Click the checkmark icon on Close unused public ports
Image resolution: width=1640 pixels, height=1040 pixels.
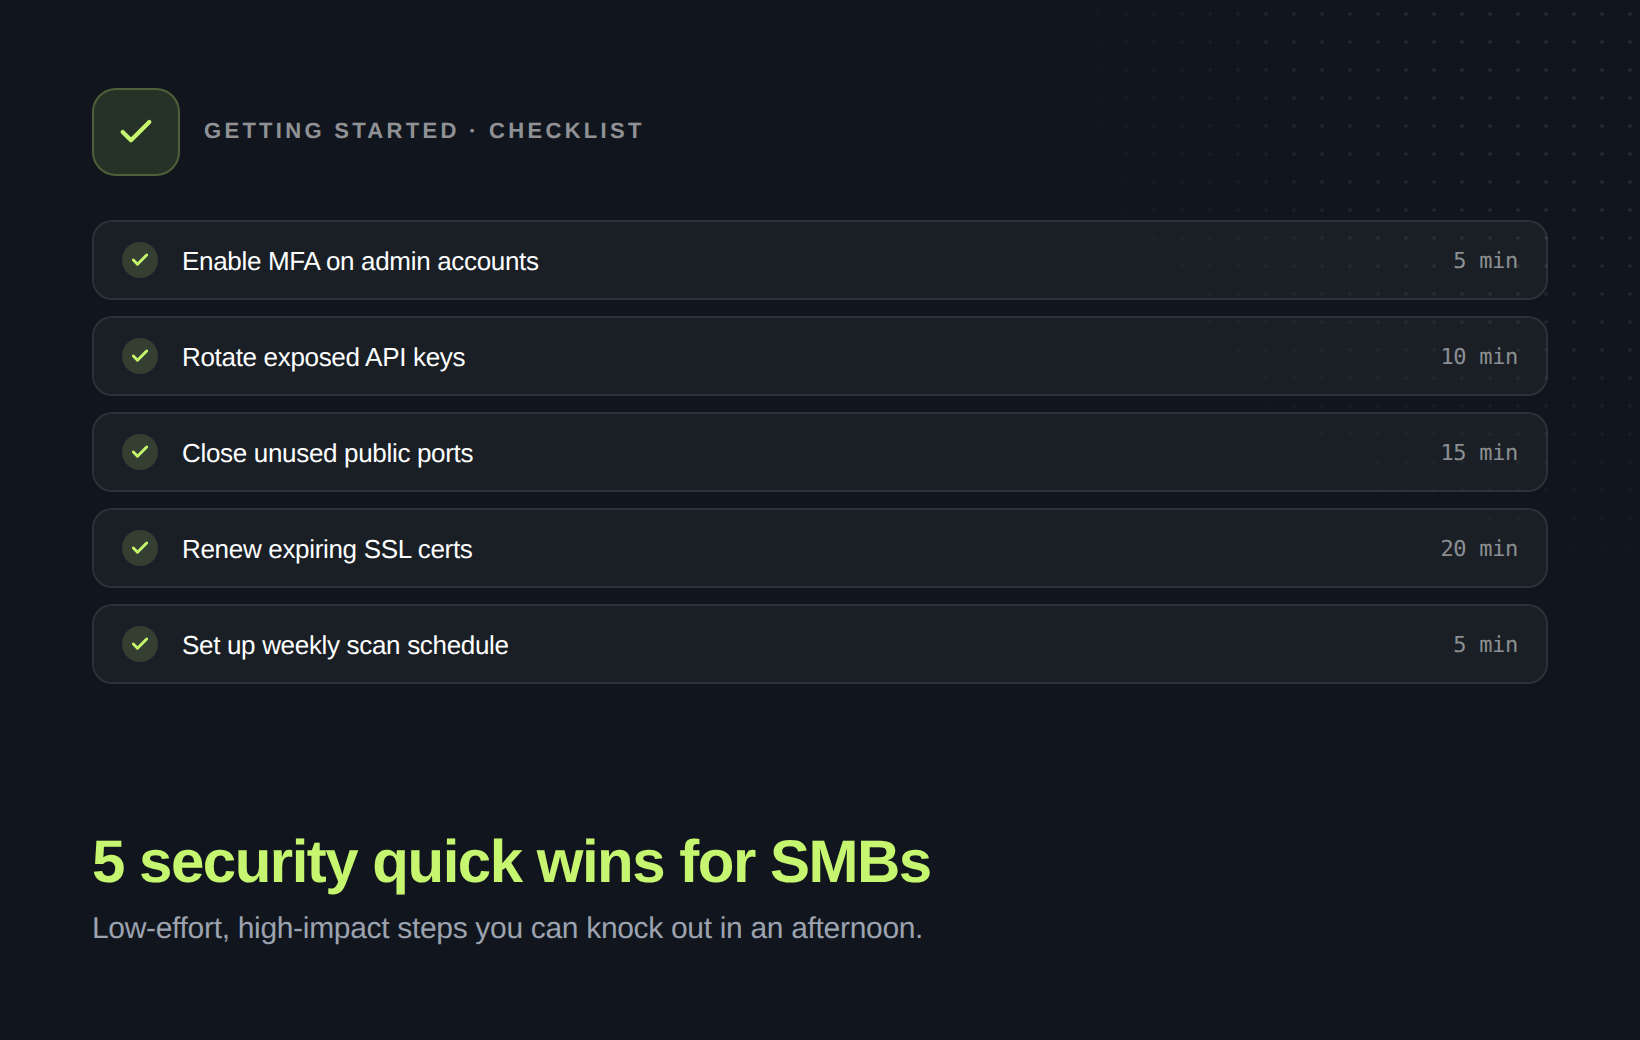click(x=140, y=452)
